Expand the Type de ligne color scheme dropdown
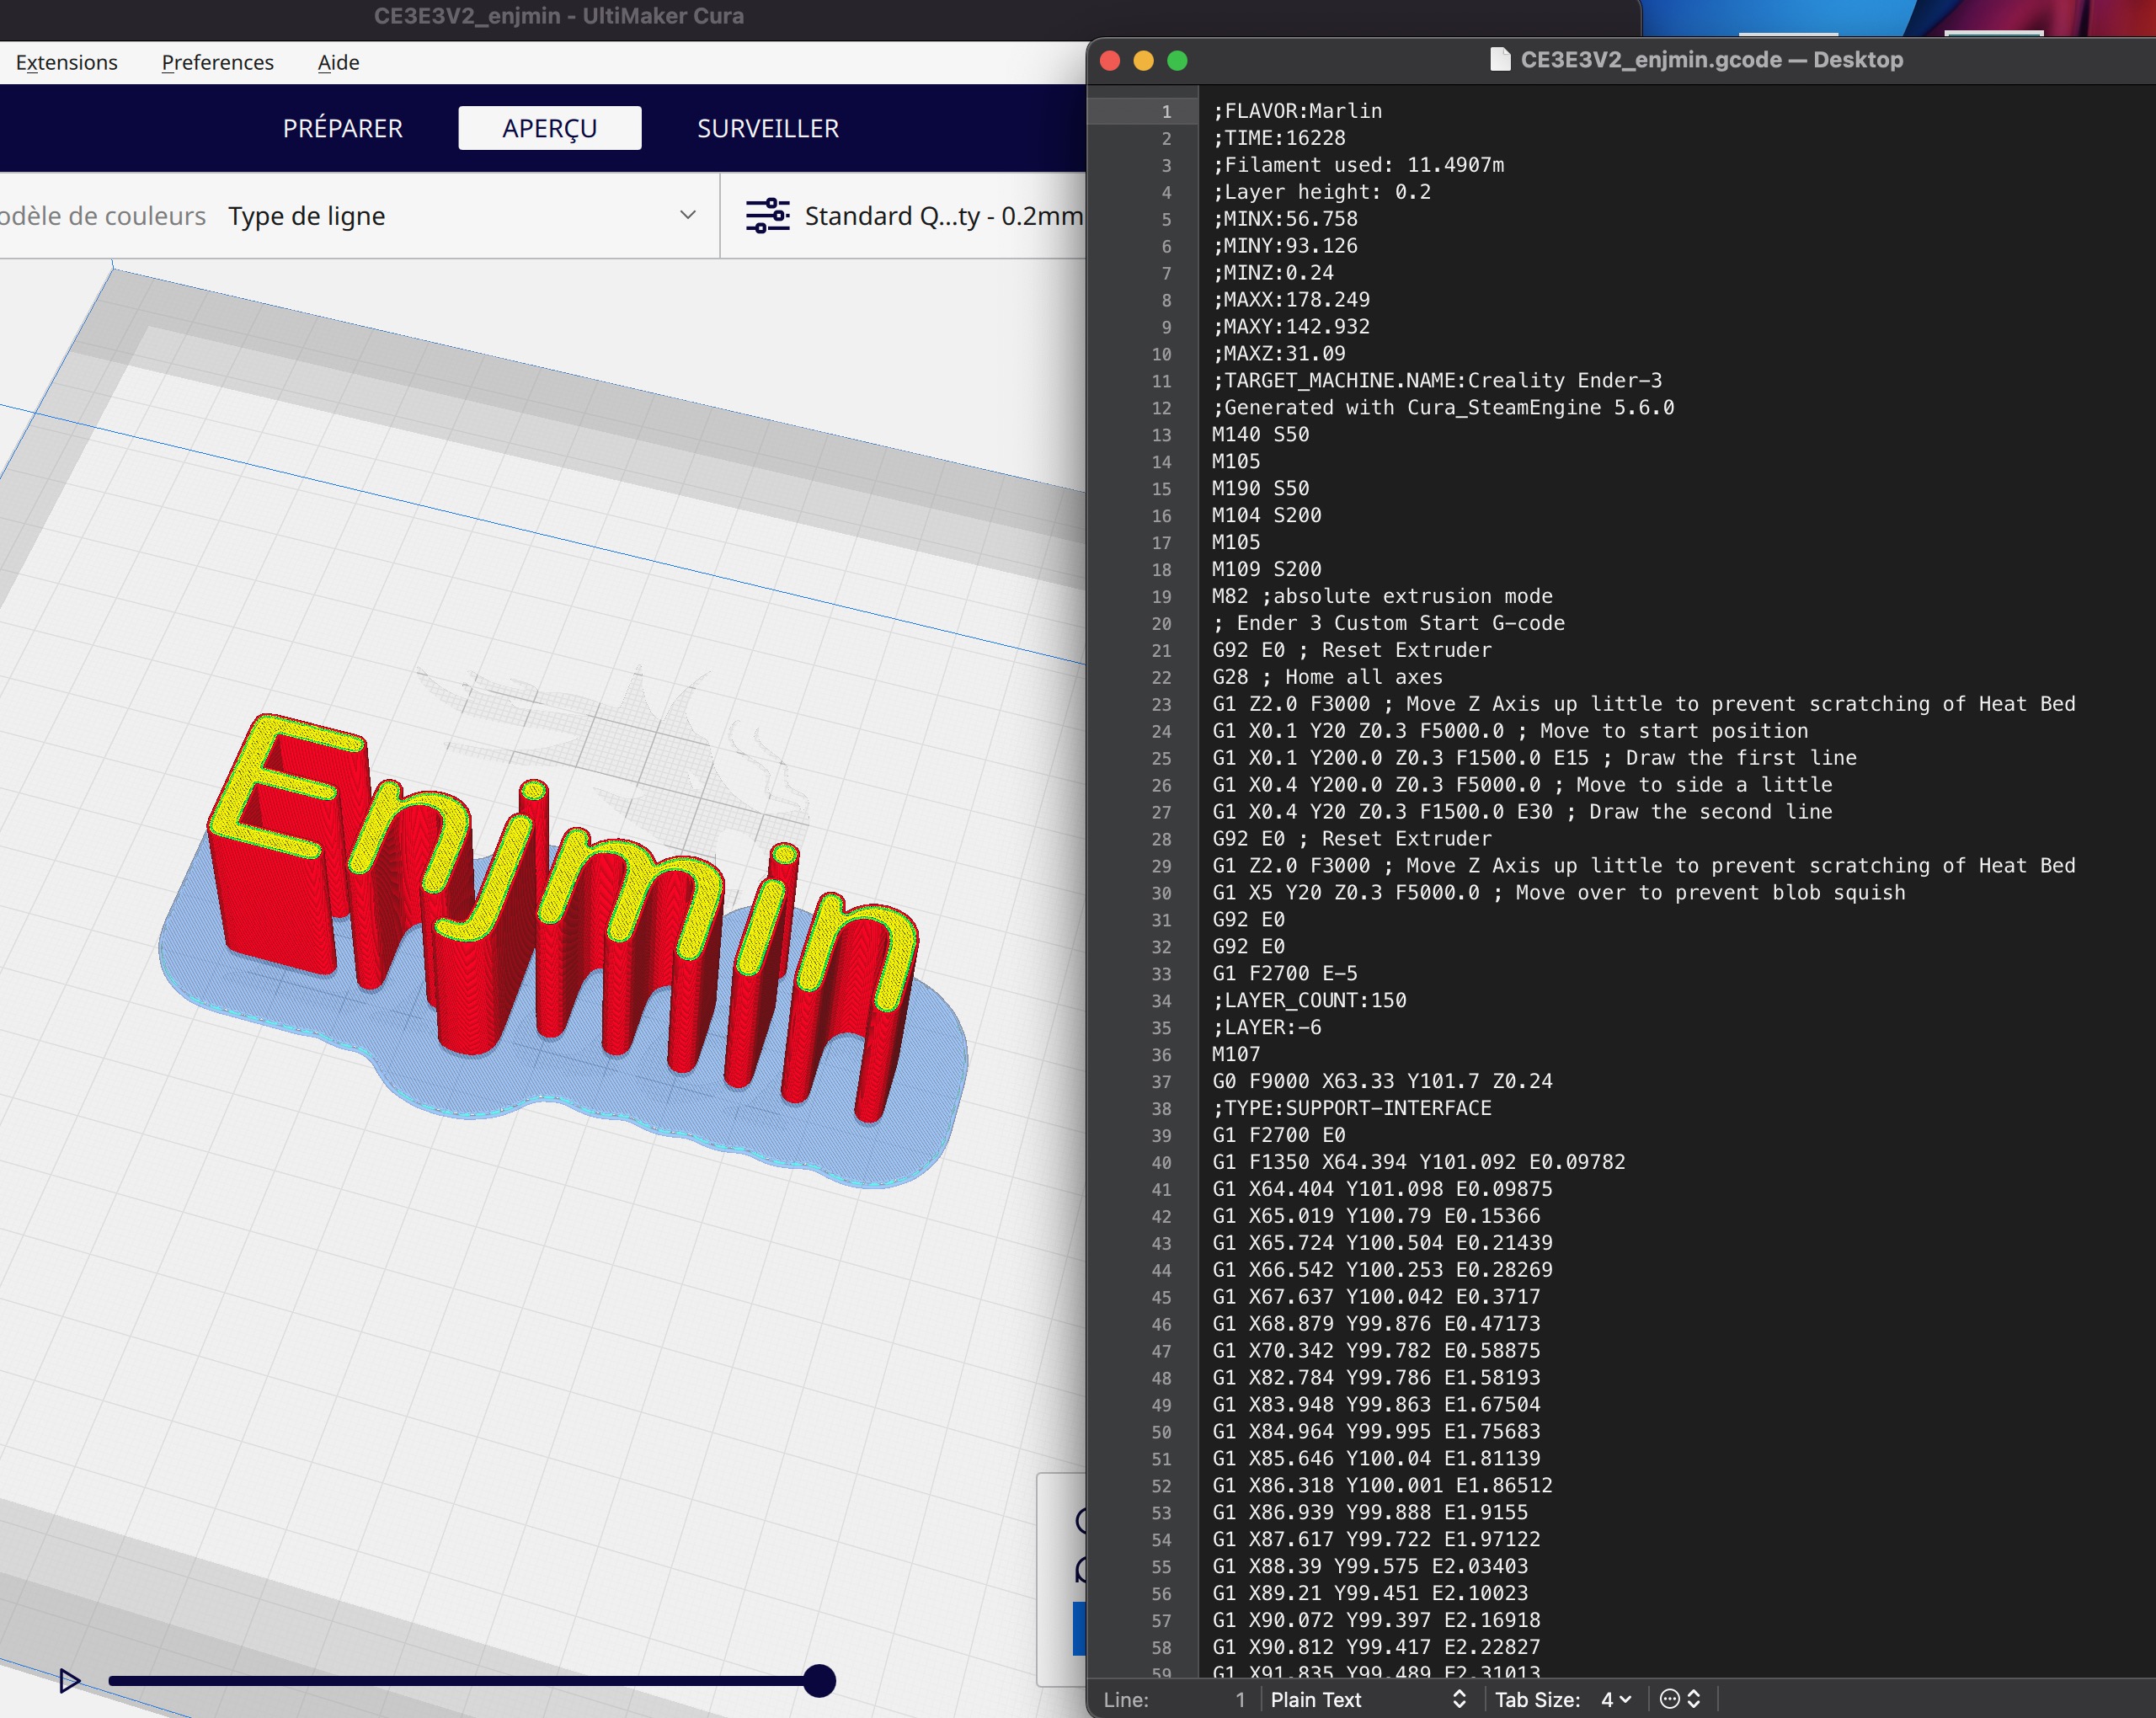This screenshot has width=2156, height=1718. [461, 216]
